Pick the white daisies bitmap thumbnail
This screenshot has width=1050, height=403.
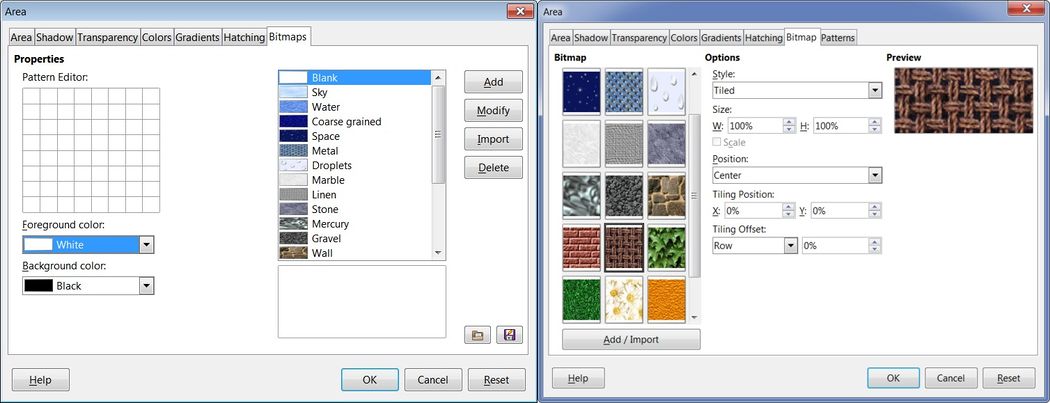point(624,299)
